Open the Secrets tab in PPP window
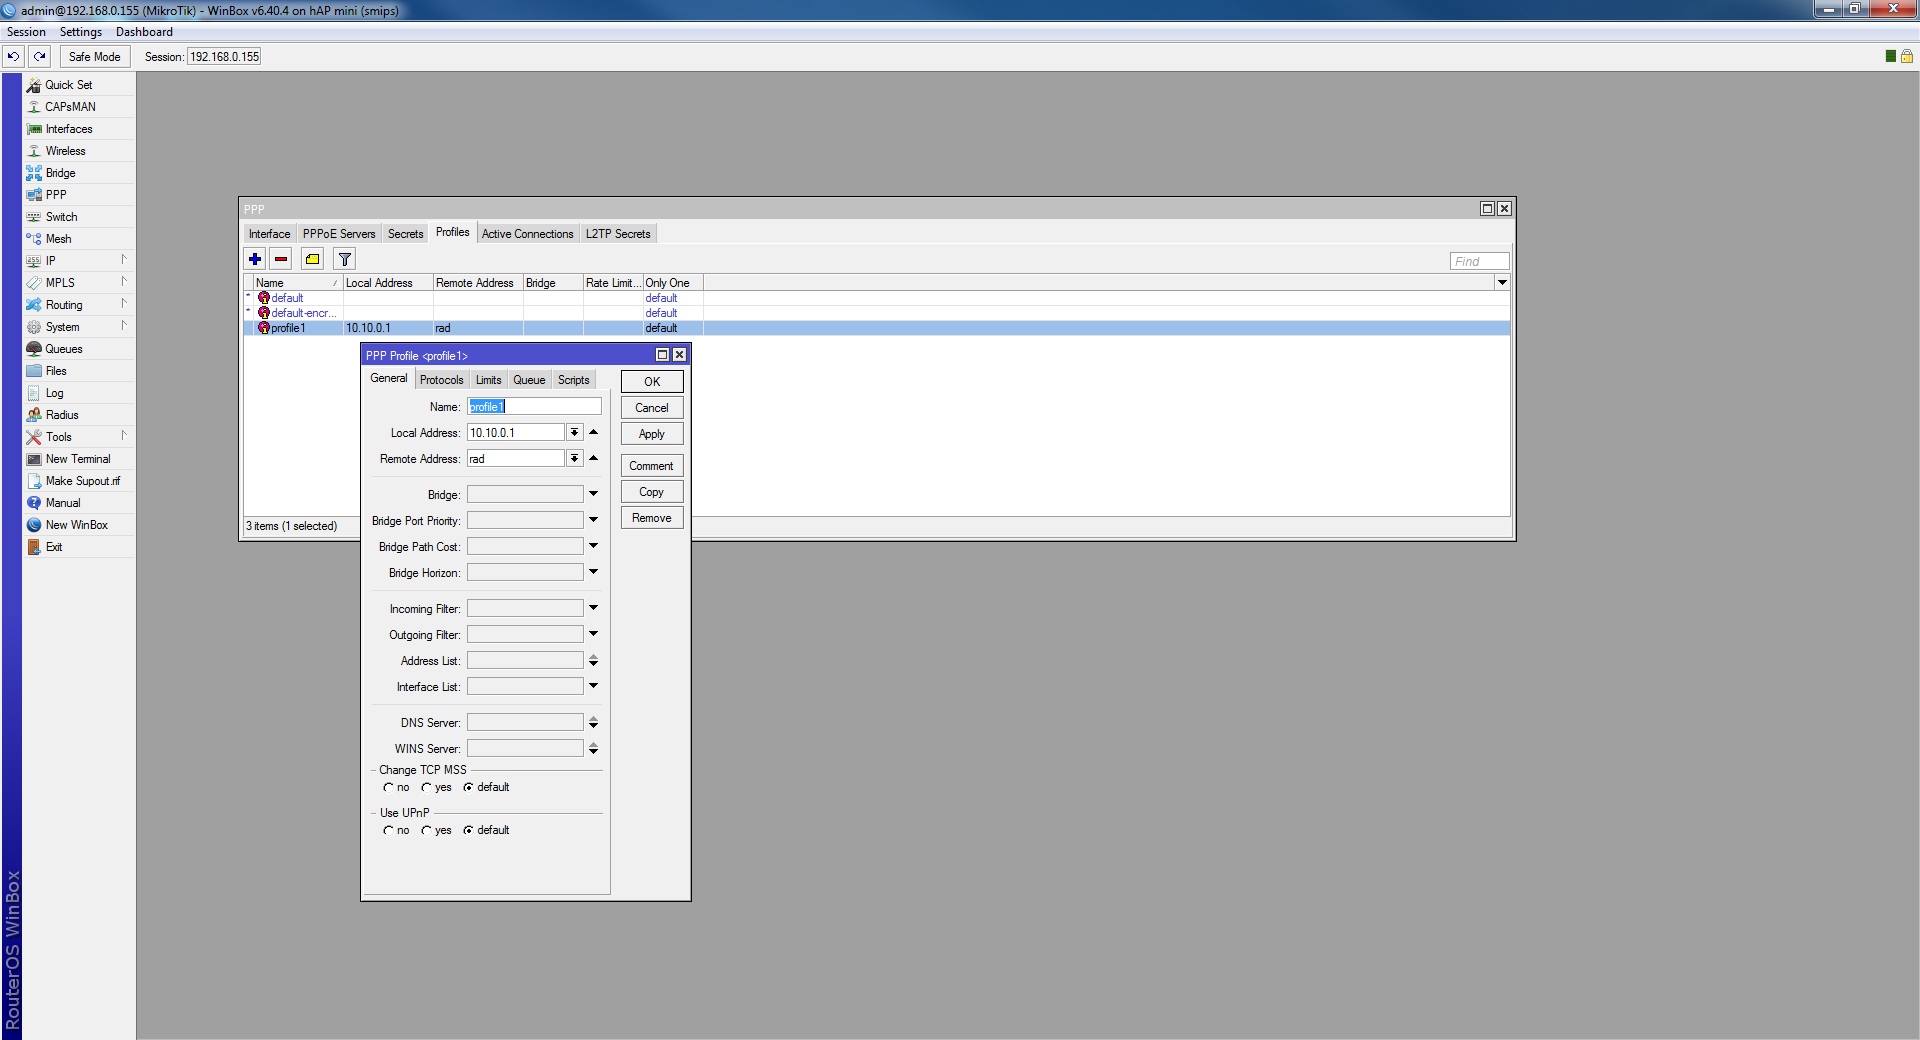 click(x=405, y=234)
